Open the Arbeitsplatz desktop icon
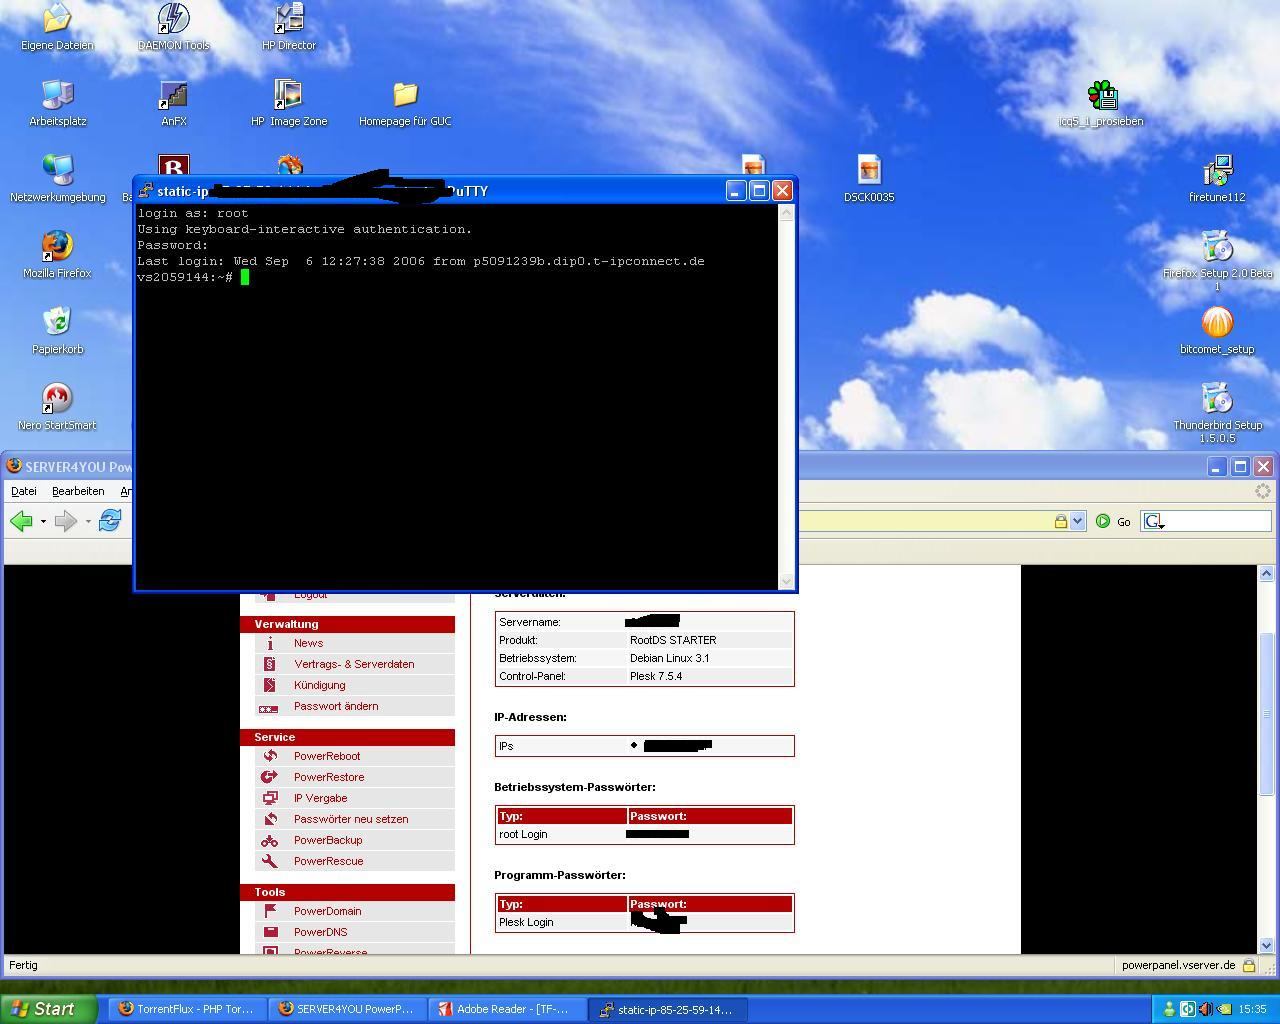Screen dimensions: 1280x1024 click(57, 103)
